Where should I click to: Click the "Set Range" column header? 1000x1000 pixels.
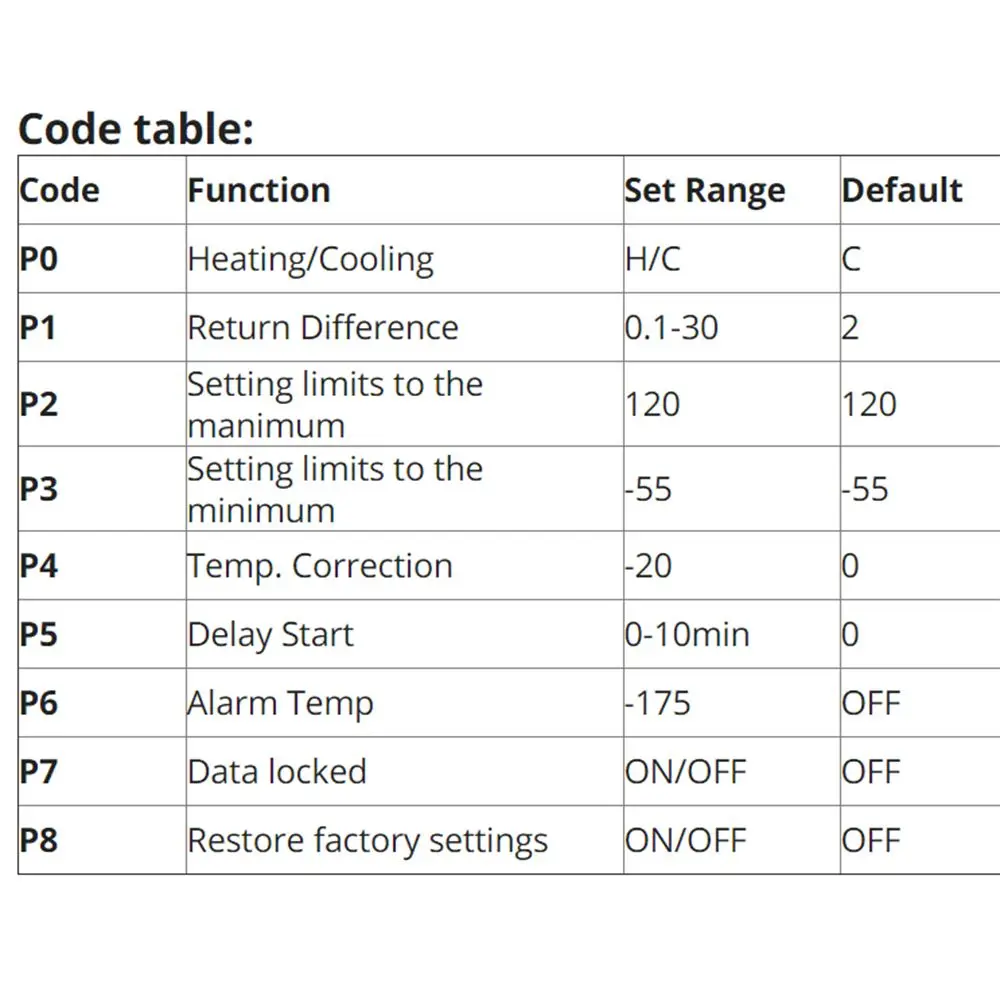pos(705,190)
